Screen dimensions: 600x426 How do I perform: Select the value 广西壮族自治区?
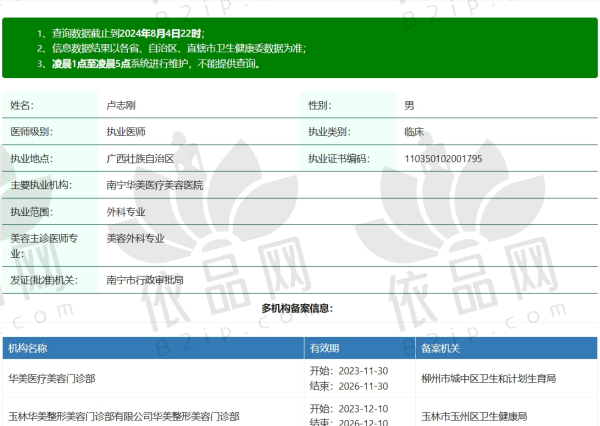click(x=140, y=158)
